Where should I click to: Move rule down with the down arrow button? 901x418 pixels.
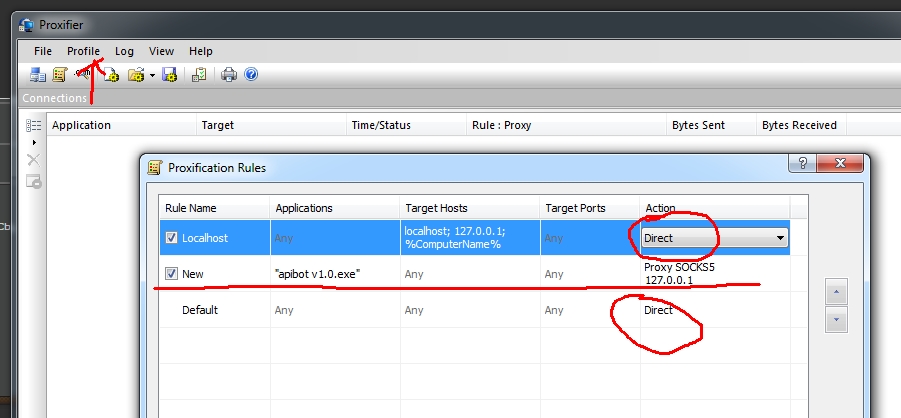pyautogui.click(x=838, y=320)
